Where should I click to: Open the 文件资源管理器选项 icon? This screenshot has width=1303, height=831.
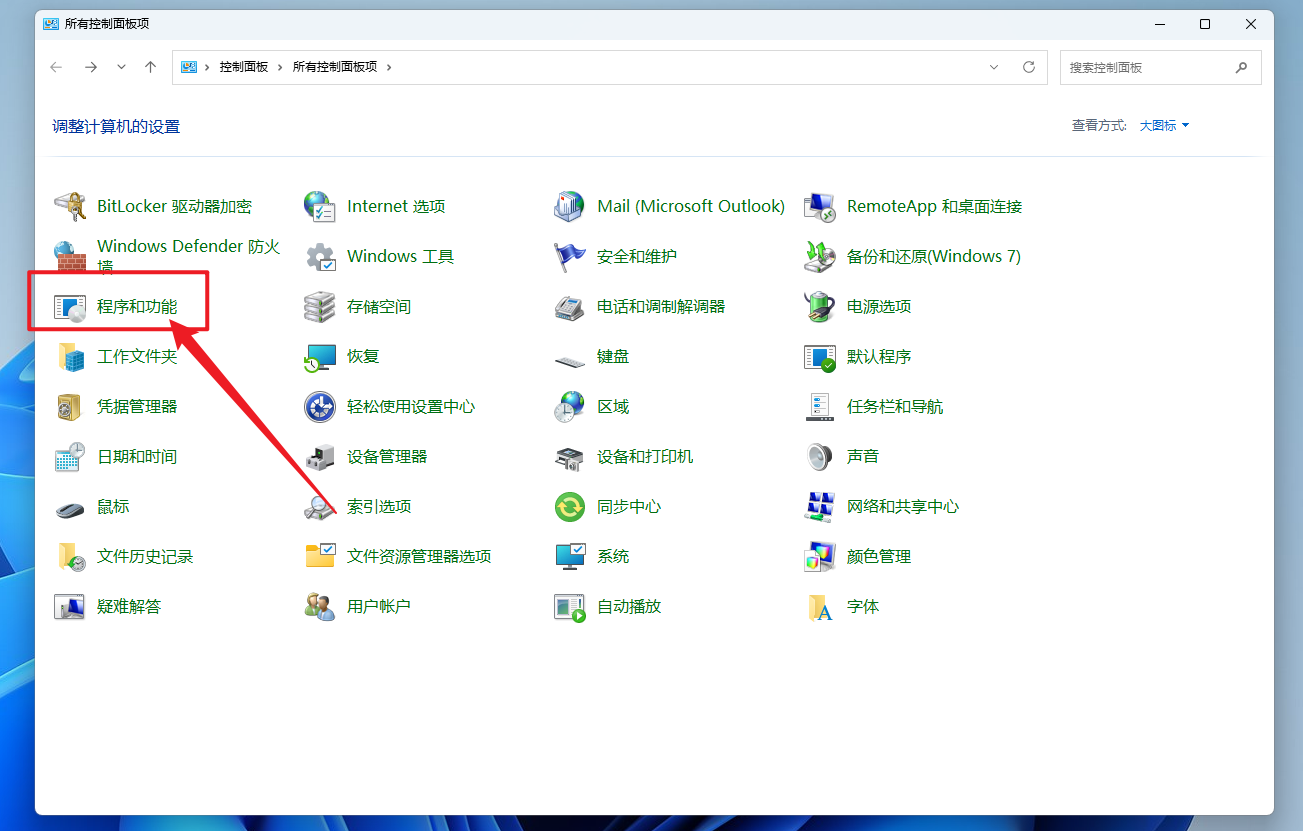click(x=320, y=557)
